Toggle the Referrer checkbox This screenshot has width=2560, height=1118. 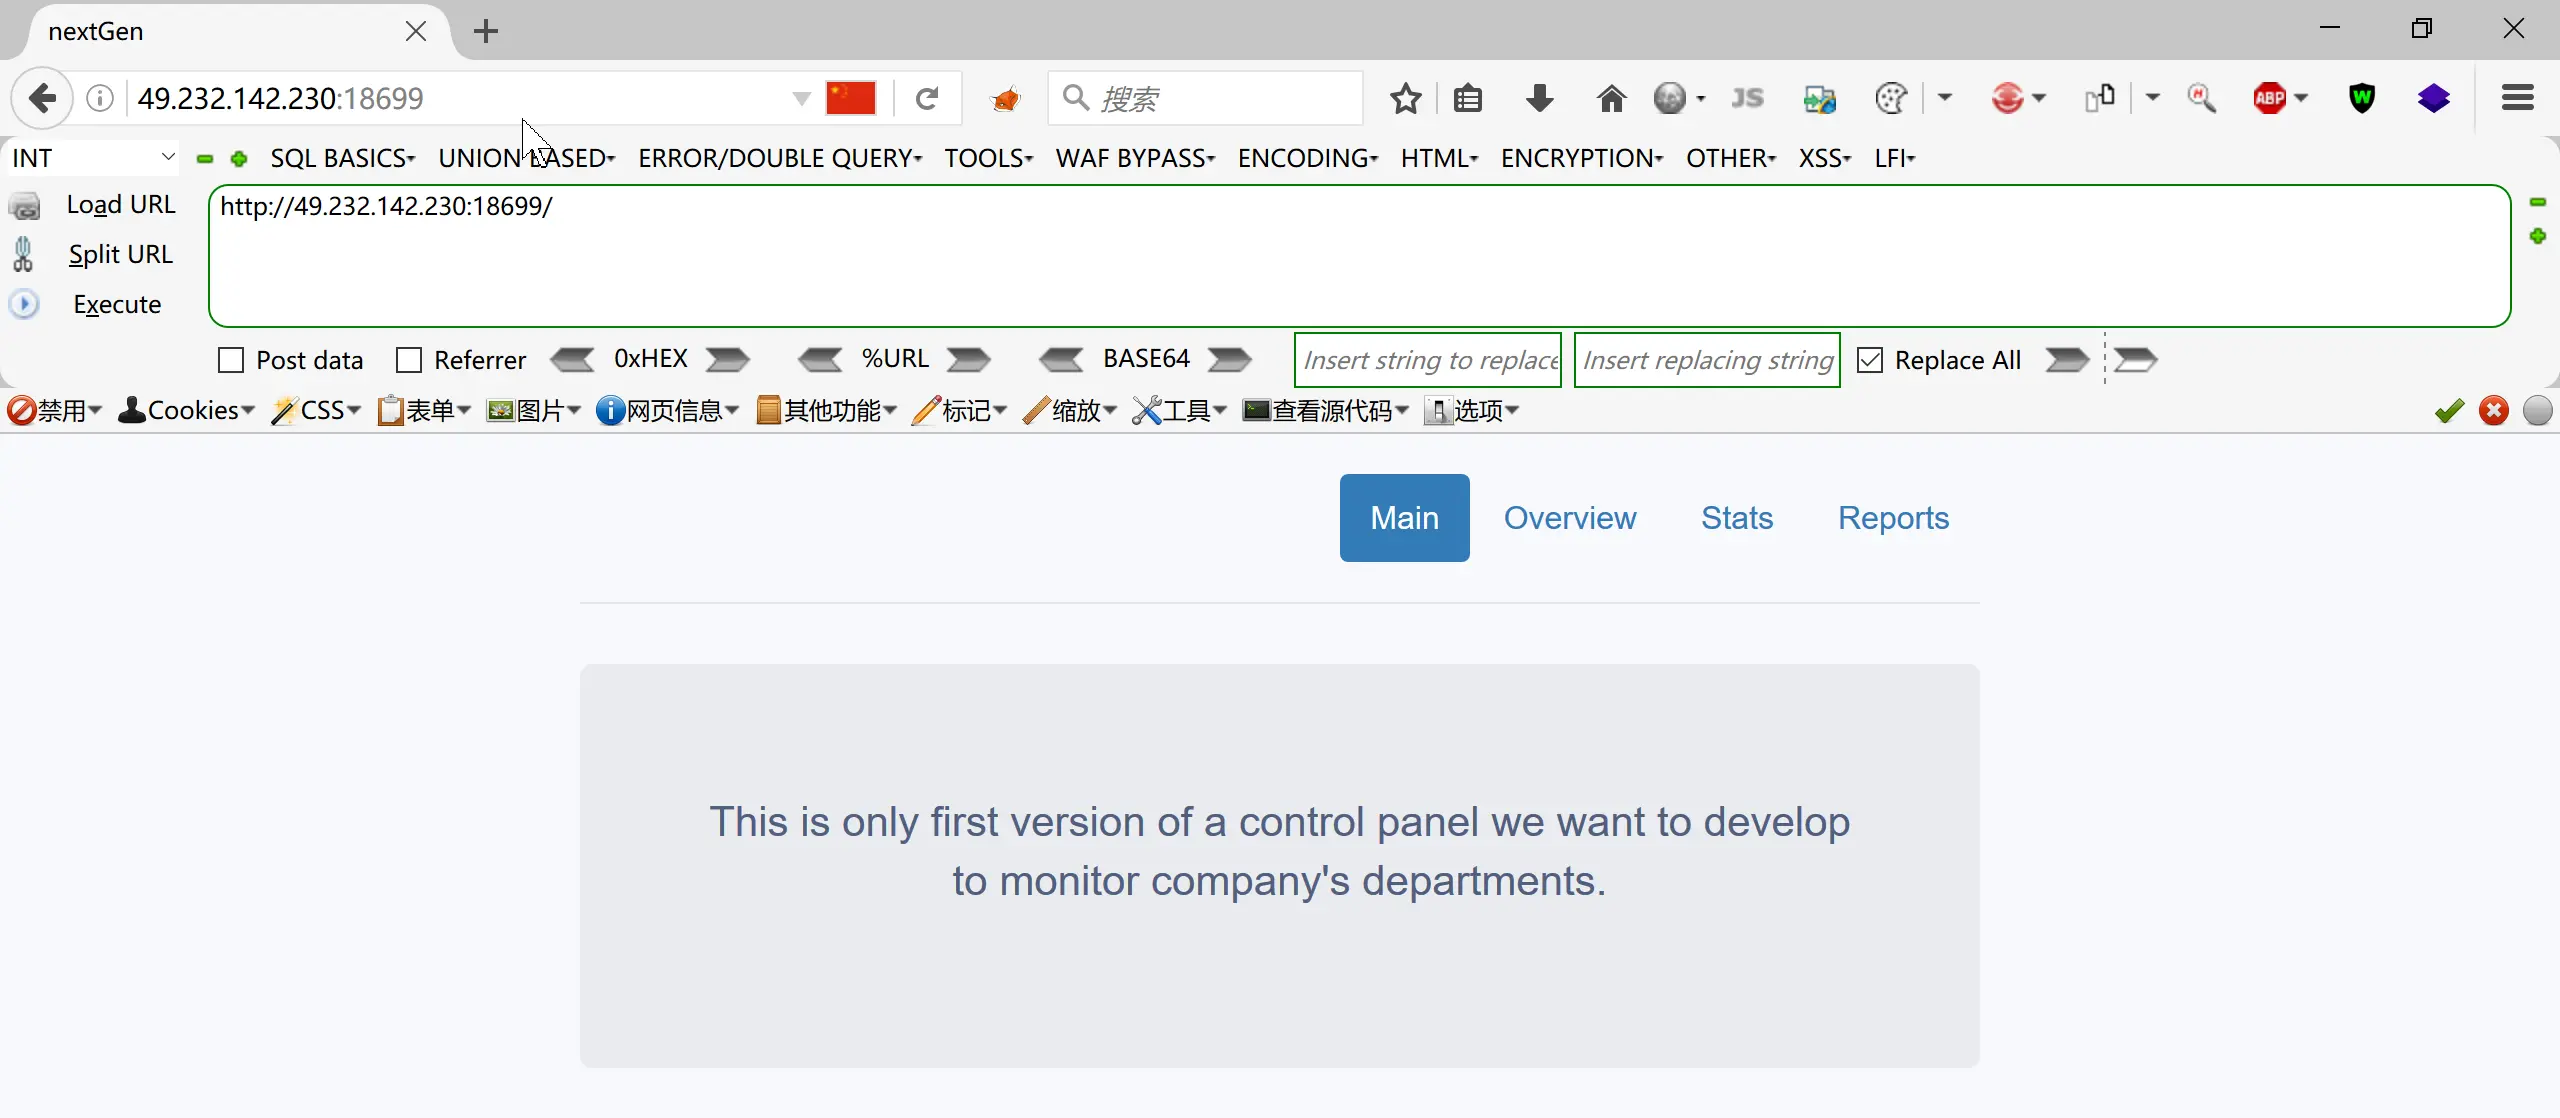click(409, 360)
